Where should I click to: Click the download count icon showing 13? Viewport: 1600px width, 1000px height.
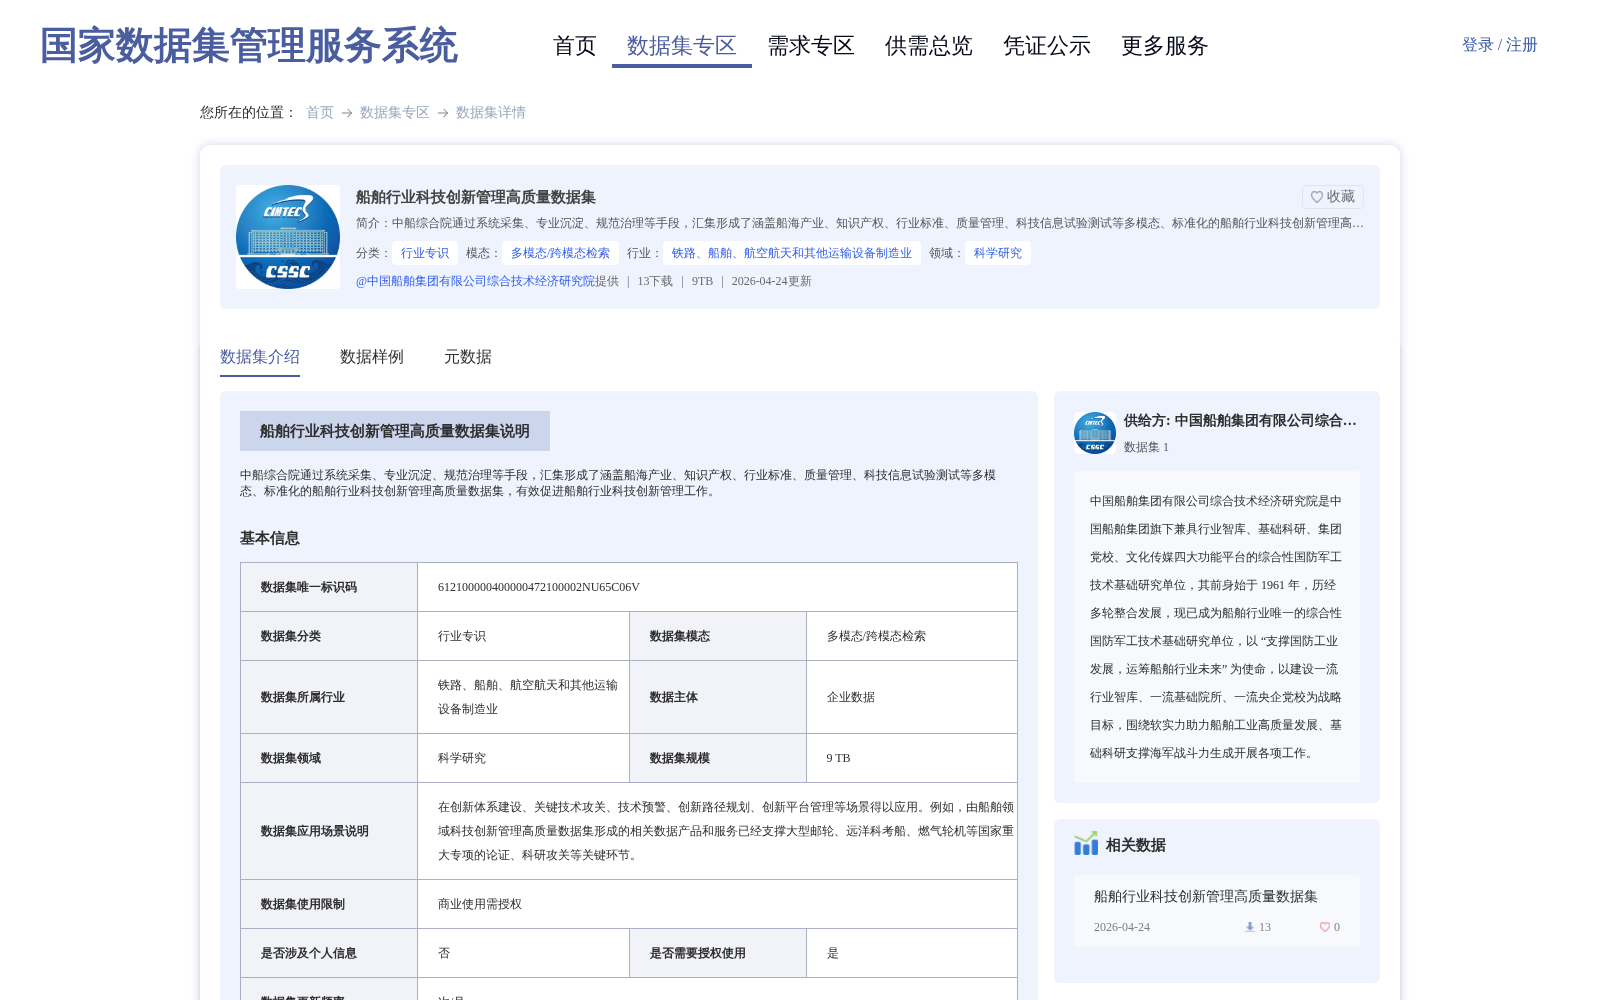pos(1249,927)
